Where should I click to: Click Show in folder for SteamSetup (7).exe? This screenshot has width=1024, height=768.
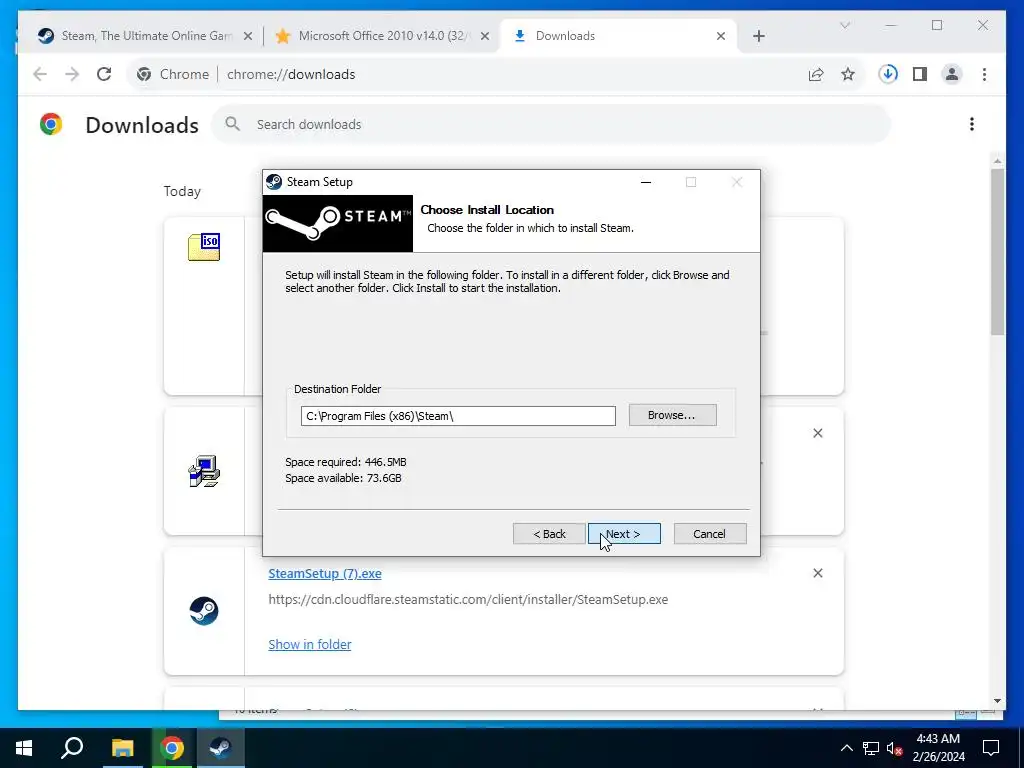(x=310, y=645)
